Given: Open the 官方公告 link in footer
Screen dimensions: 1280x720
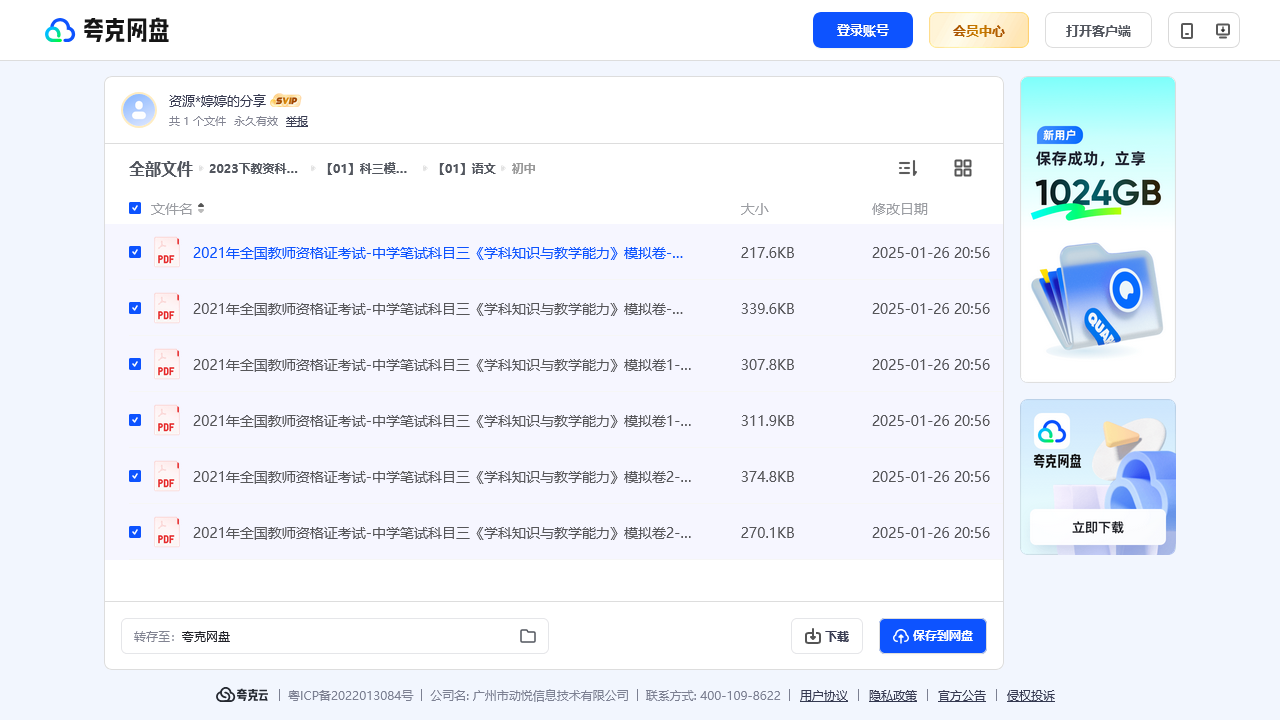Looking at the screenshot, I should 962,696.
